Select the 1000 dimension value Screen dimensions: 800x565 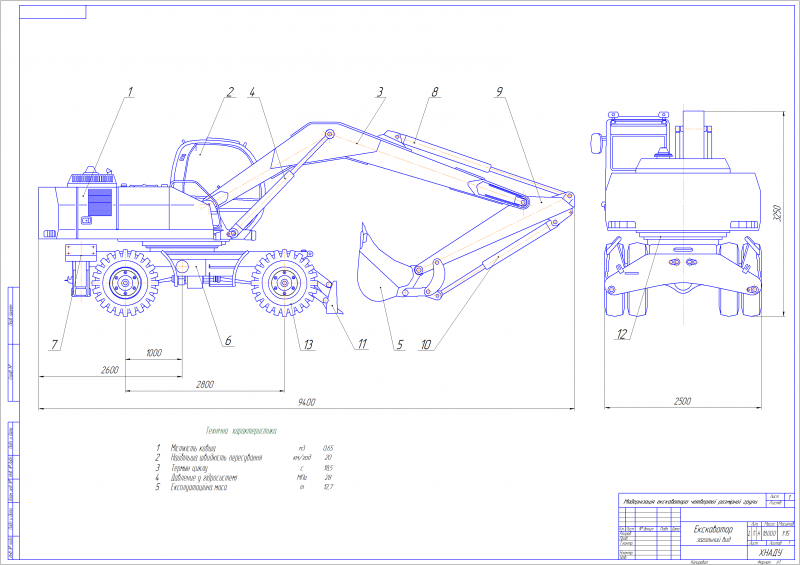(x=154, y=353)
